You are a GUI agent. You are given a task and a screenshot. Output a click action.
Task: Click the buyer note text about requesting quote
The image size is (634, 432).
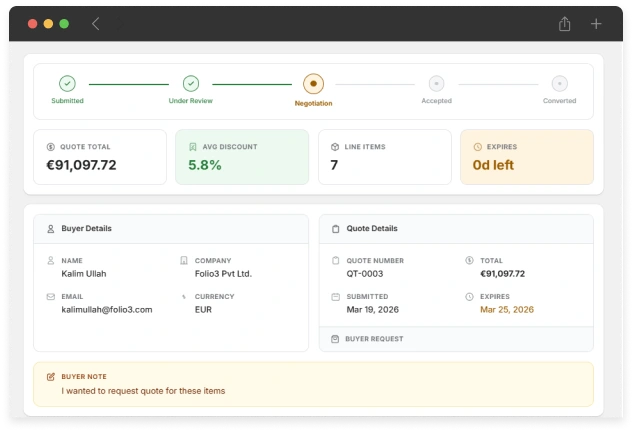point(143,391)
